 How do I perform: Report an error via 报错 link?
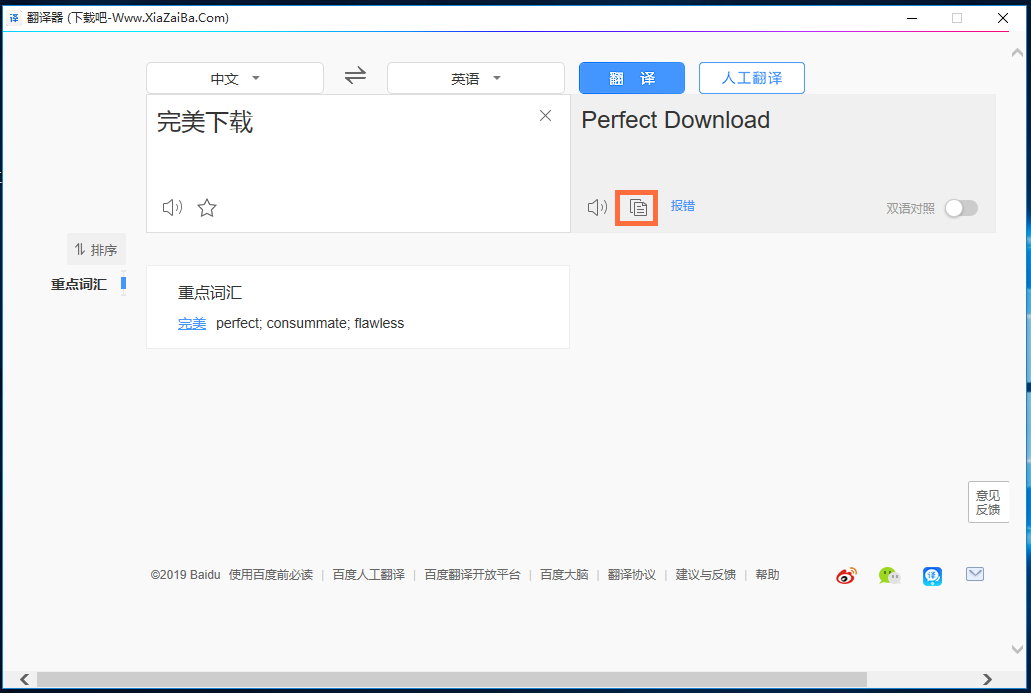(x=683, y=206)
